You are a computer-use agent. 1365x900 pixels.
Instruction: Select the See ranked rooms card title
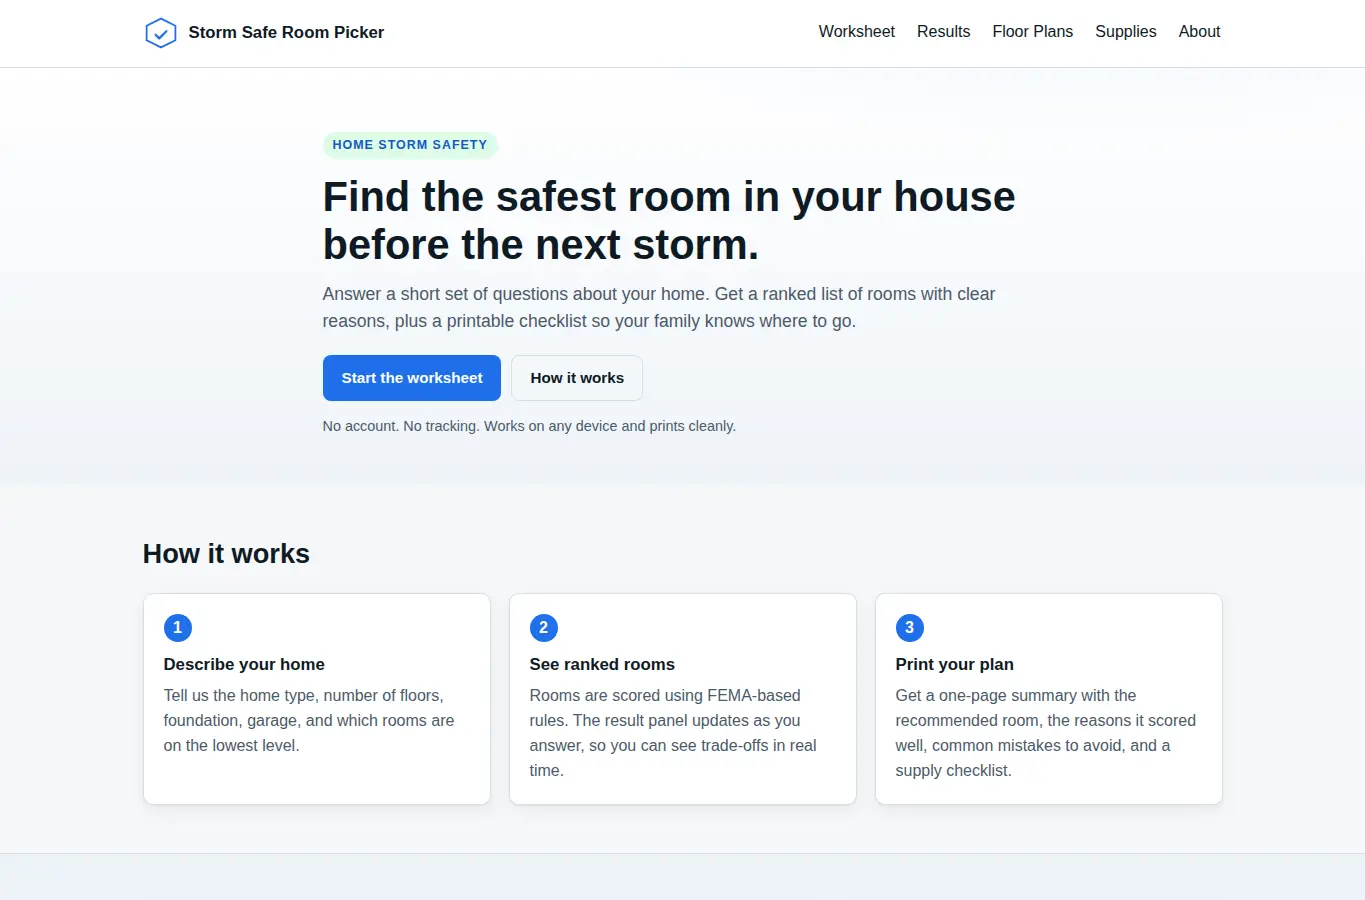coord(602,664)
